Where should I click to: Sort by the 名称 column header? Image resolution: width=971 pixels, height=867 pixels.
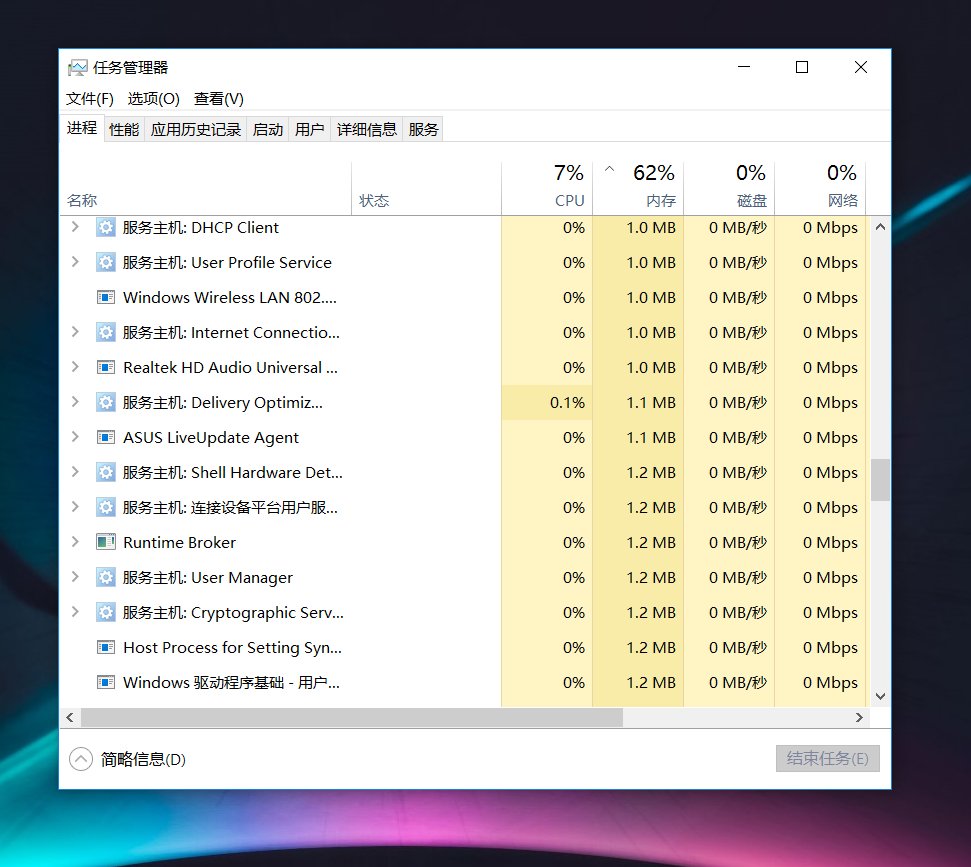tap(206, 188)
